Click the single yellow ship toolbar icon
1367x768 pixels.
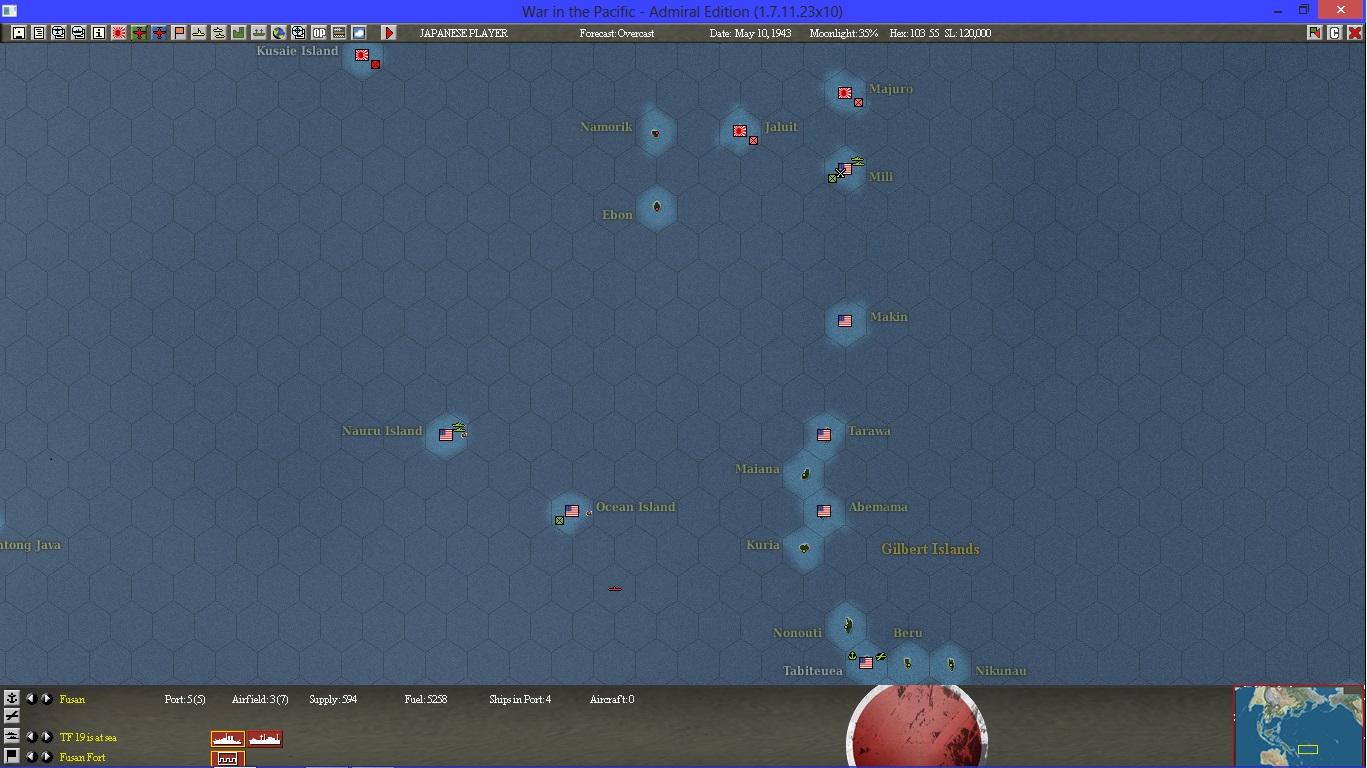tap(199, 33)
